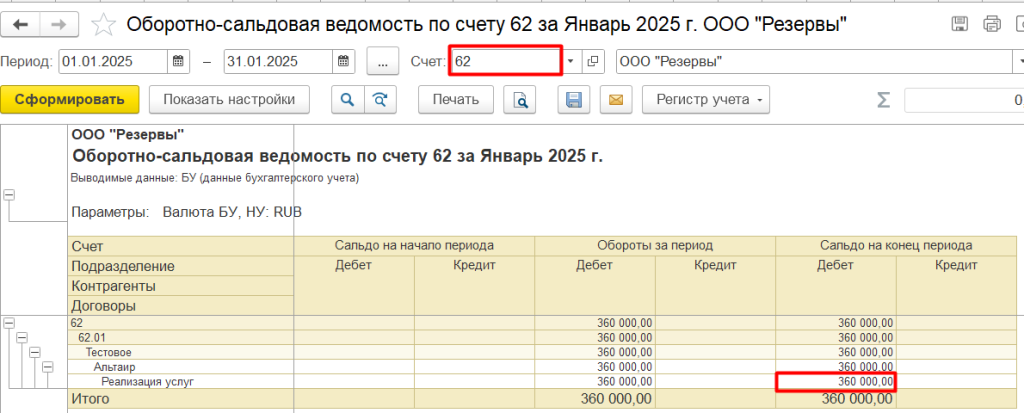
Task: Collapse the 62.01 subaccount tree node
Action: tap(21, 338)
